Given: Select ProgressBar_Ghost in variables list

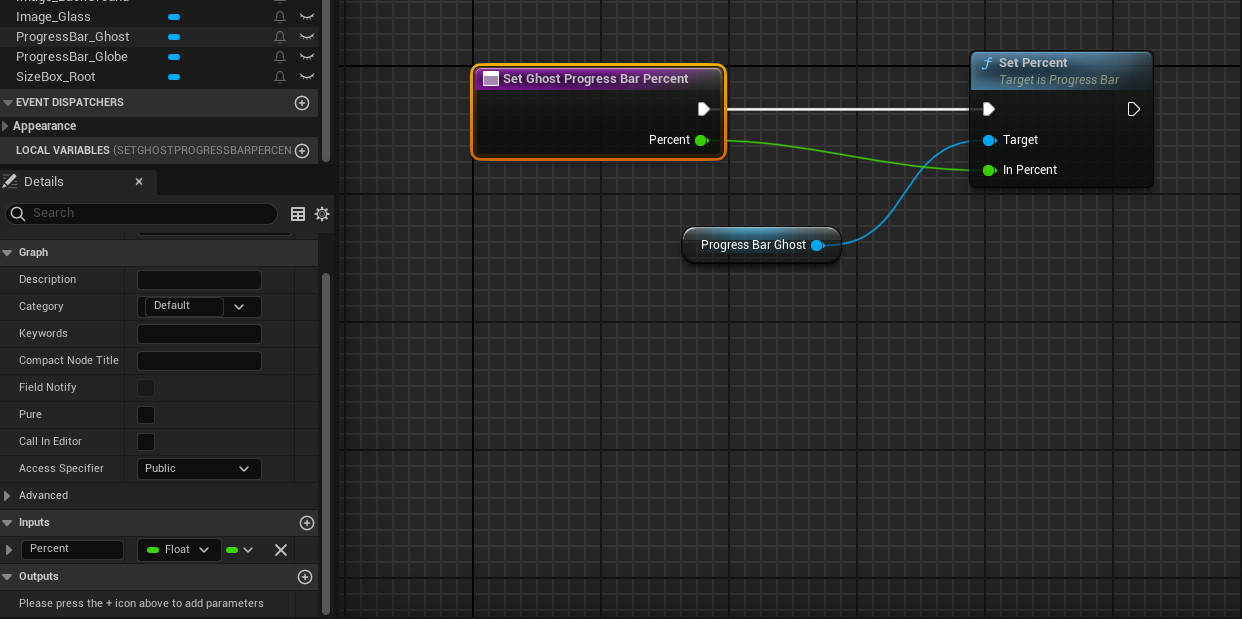Looking at the screenshot, I should coord(72,37).
